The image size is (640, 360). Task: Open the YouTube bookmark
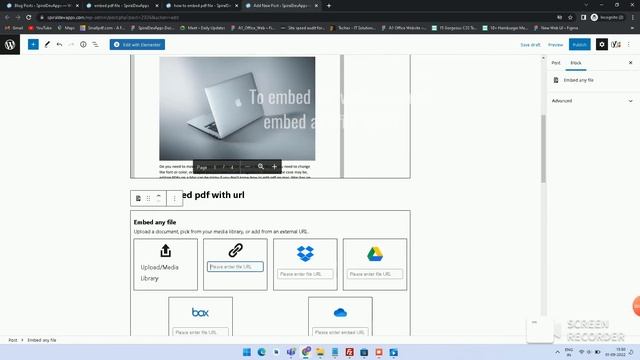click(x=40, y=28)
